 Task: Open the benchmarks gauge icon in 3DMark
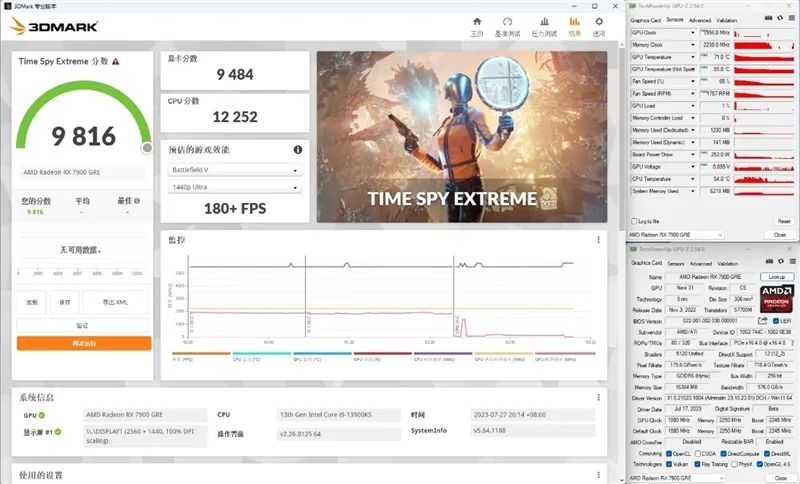coord(507,21)
